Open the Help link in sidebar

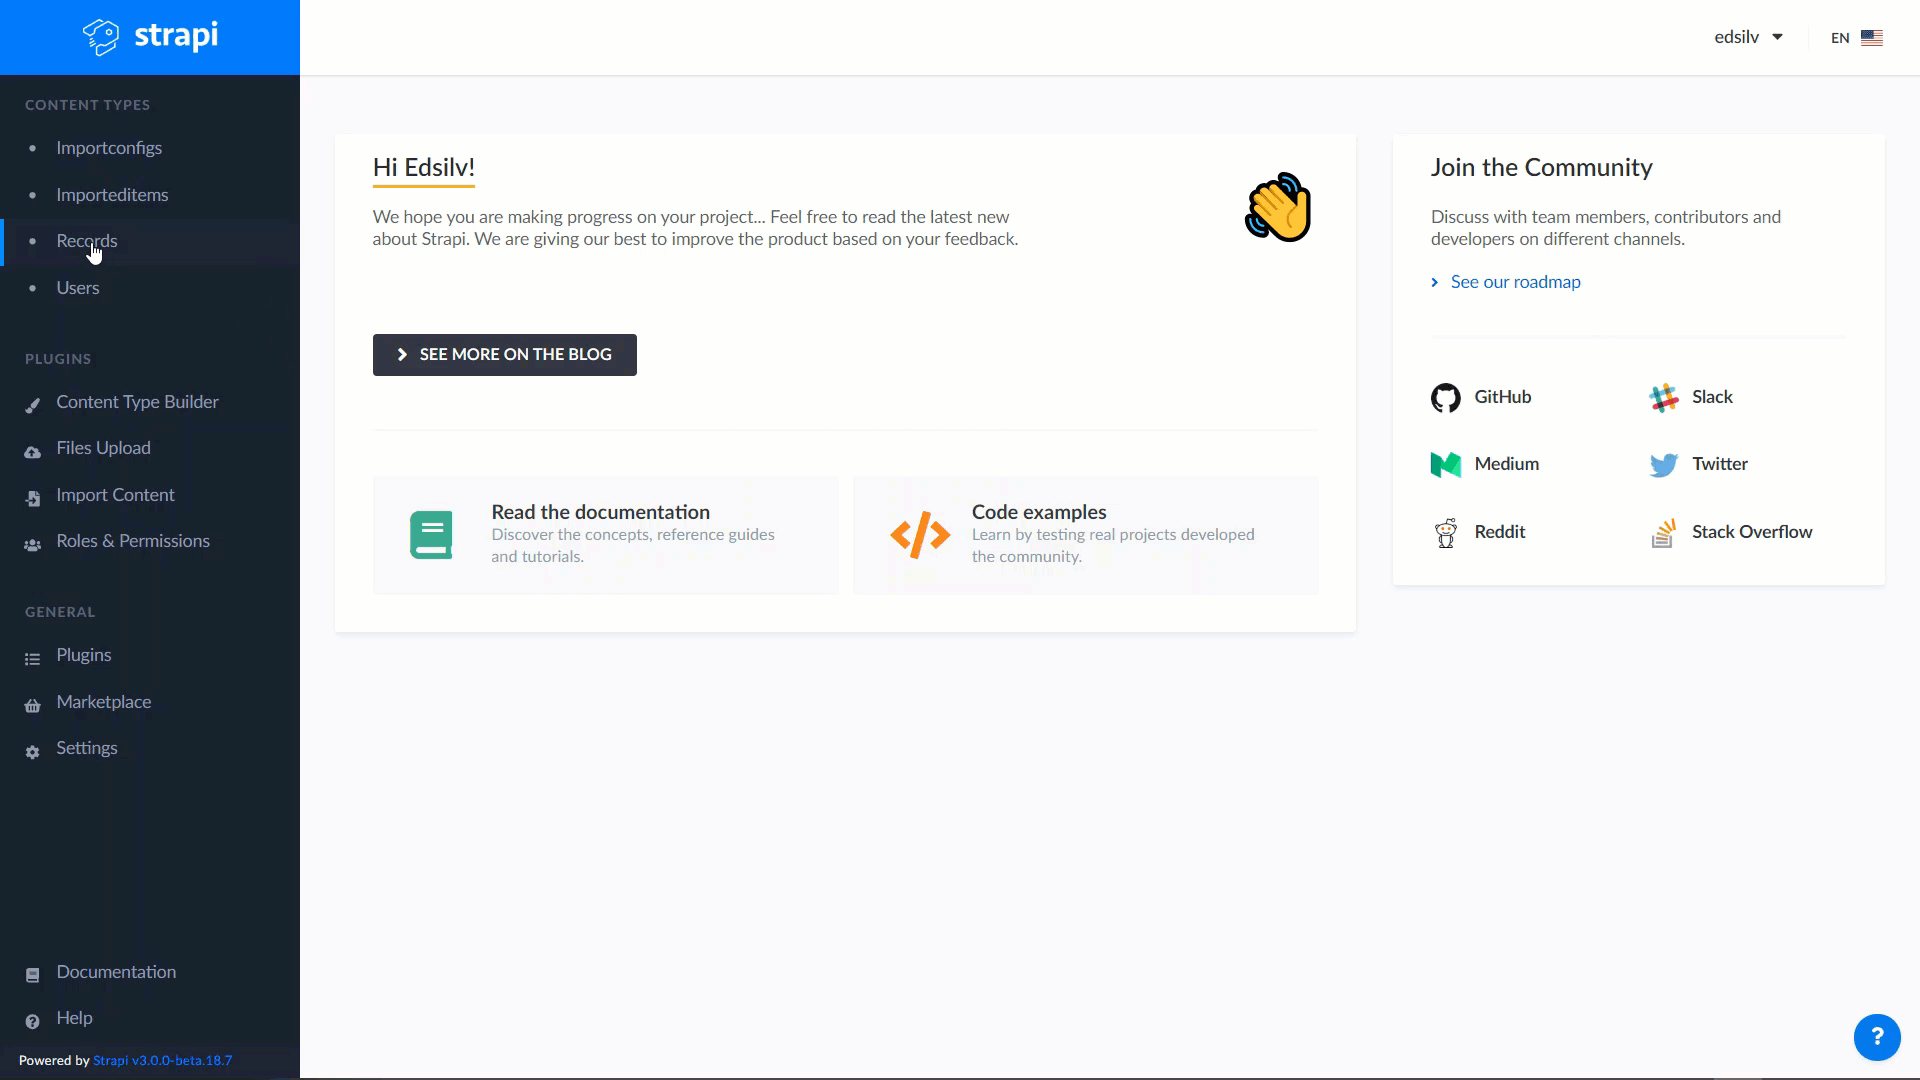coord(150,1018)
